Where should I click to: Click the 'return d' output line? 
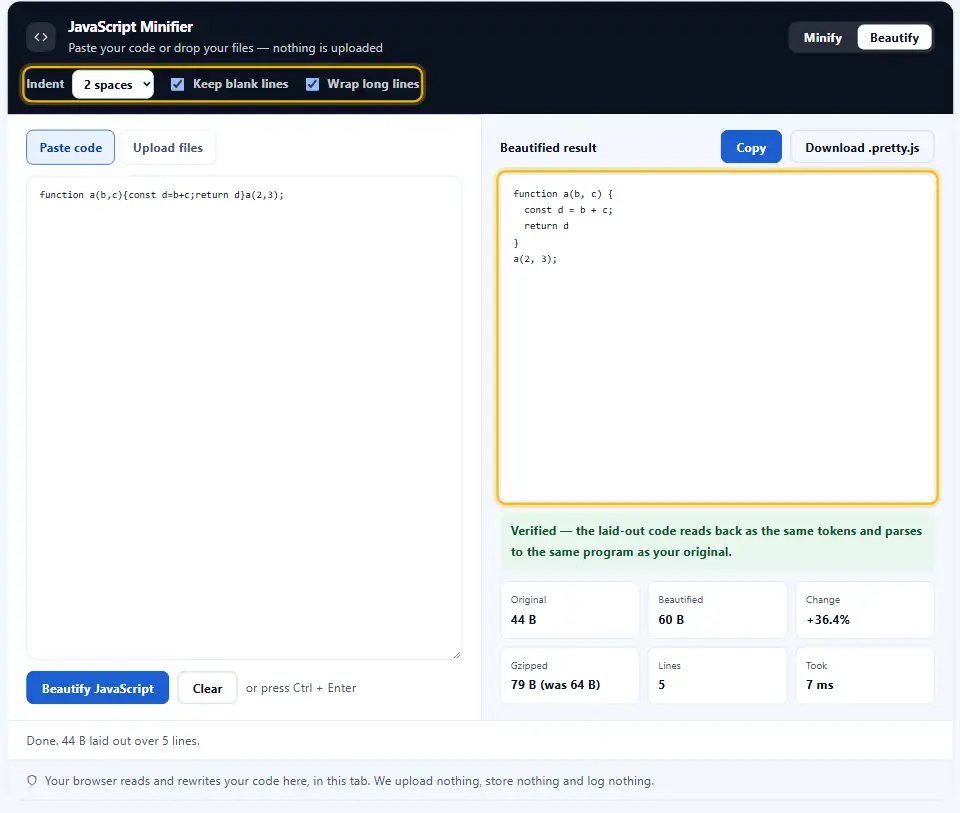(546, 226)
